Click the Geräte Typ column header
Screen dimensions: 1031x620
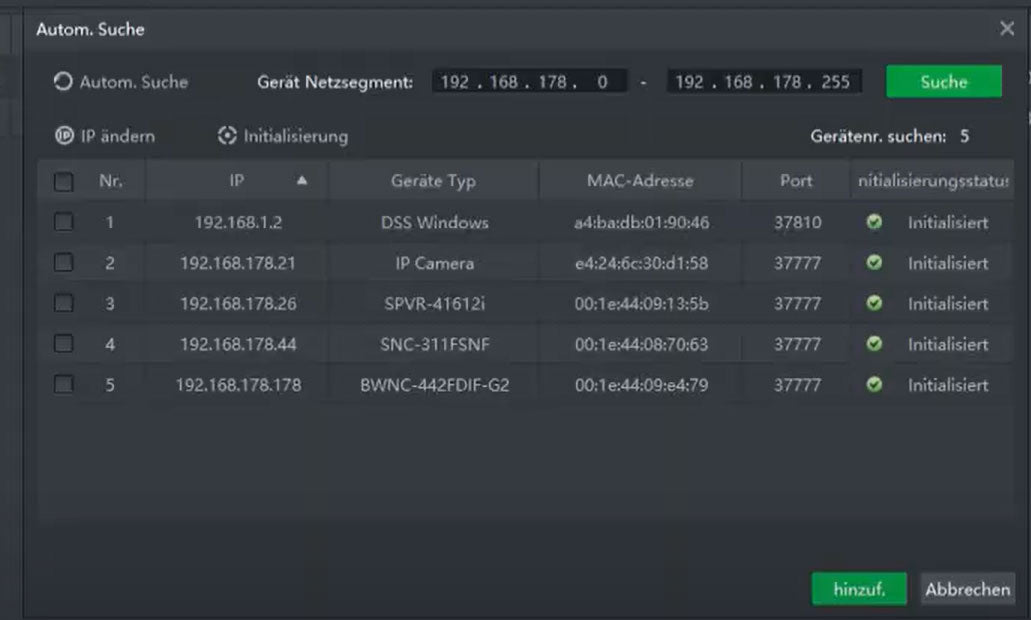click(x=433, y=181)
